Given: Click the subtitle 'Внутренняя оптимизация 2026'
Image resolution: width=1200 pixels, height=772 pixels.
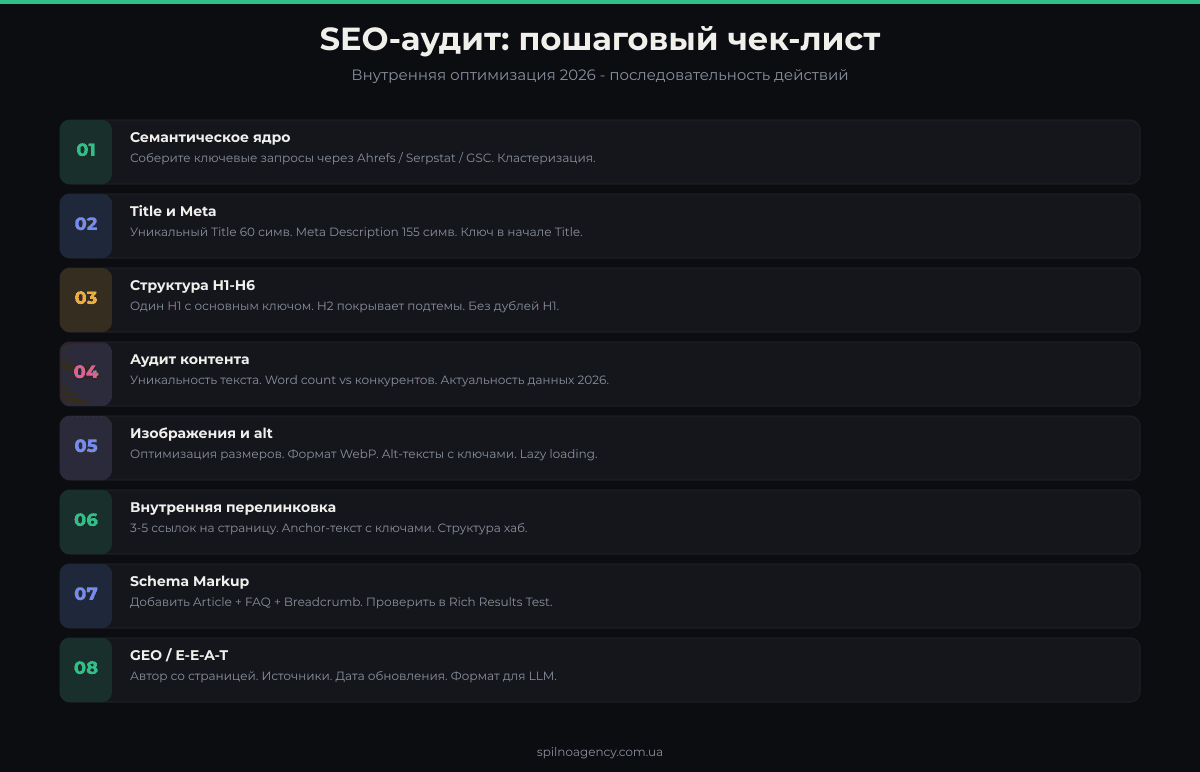Looking at the screenshot, I should 600,75.
